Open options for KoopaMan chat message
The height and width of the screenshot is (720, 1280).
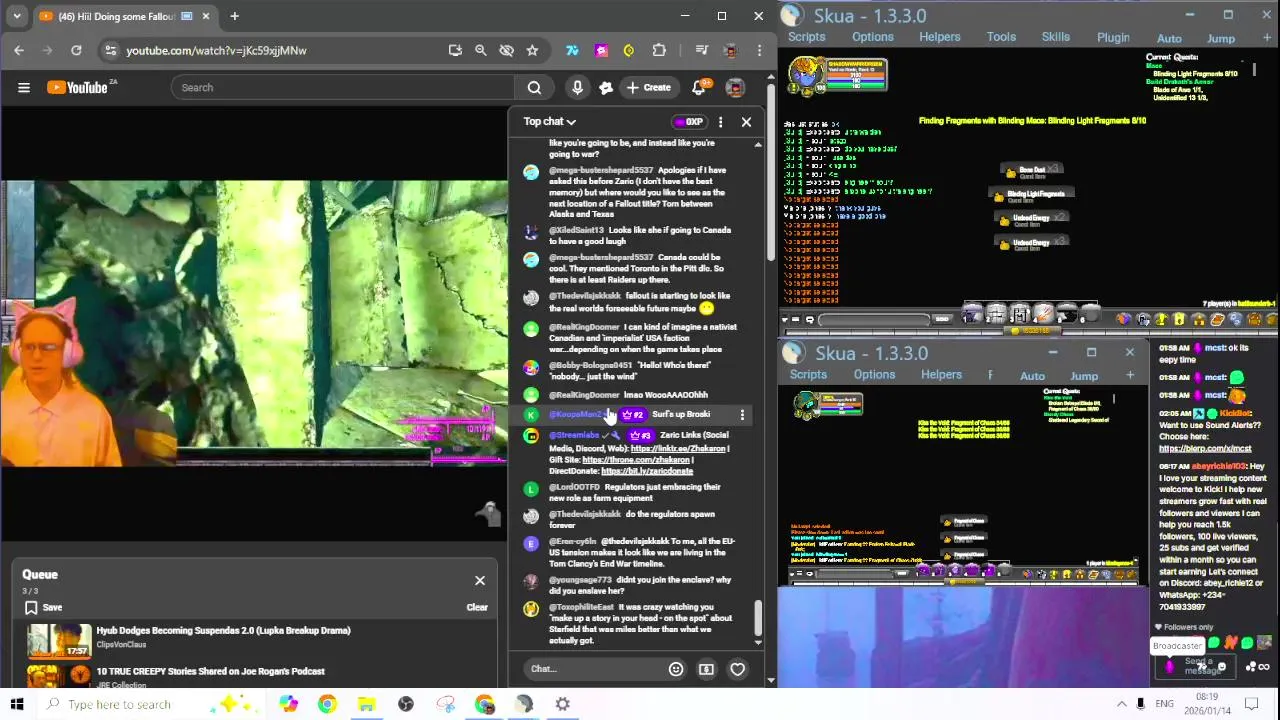742,415
